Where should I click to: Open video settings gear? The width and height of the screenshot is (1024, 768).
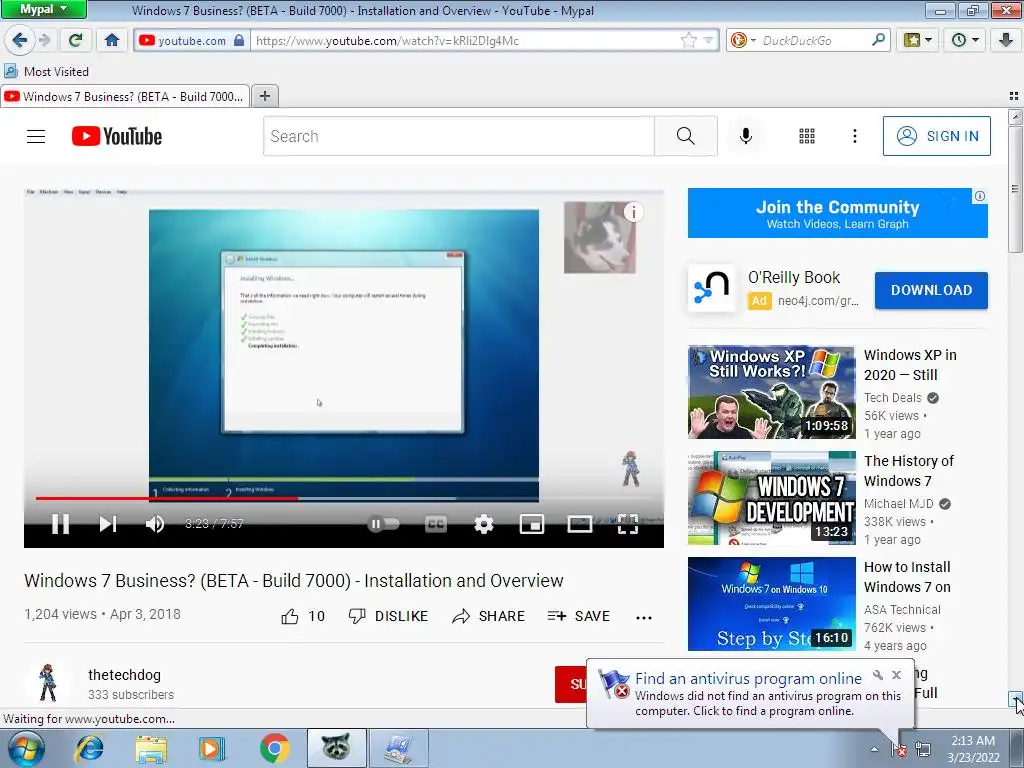(x=484, y=524)
